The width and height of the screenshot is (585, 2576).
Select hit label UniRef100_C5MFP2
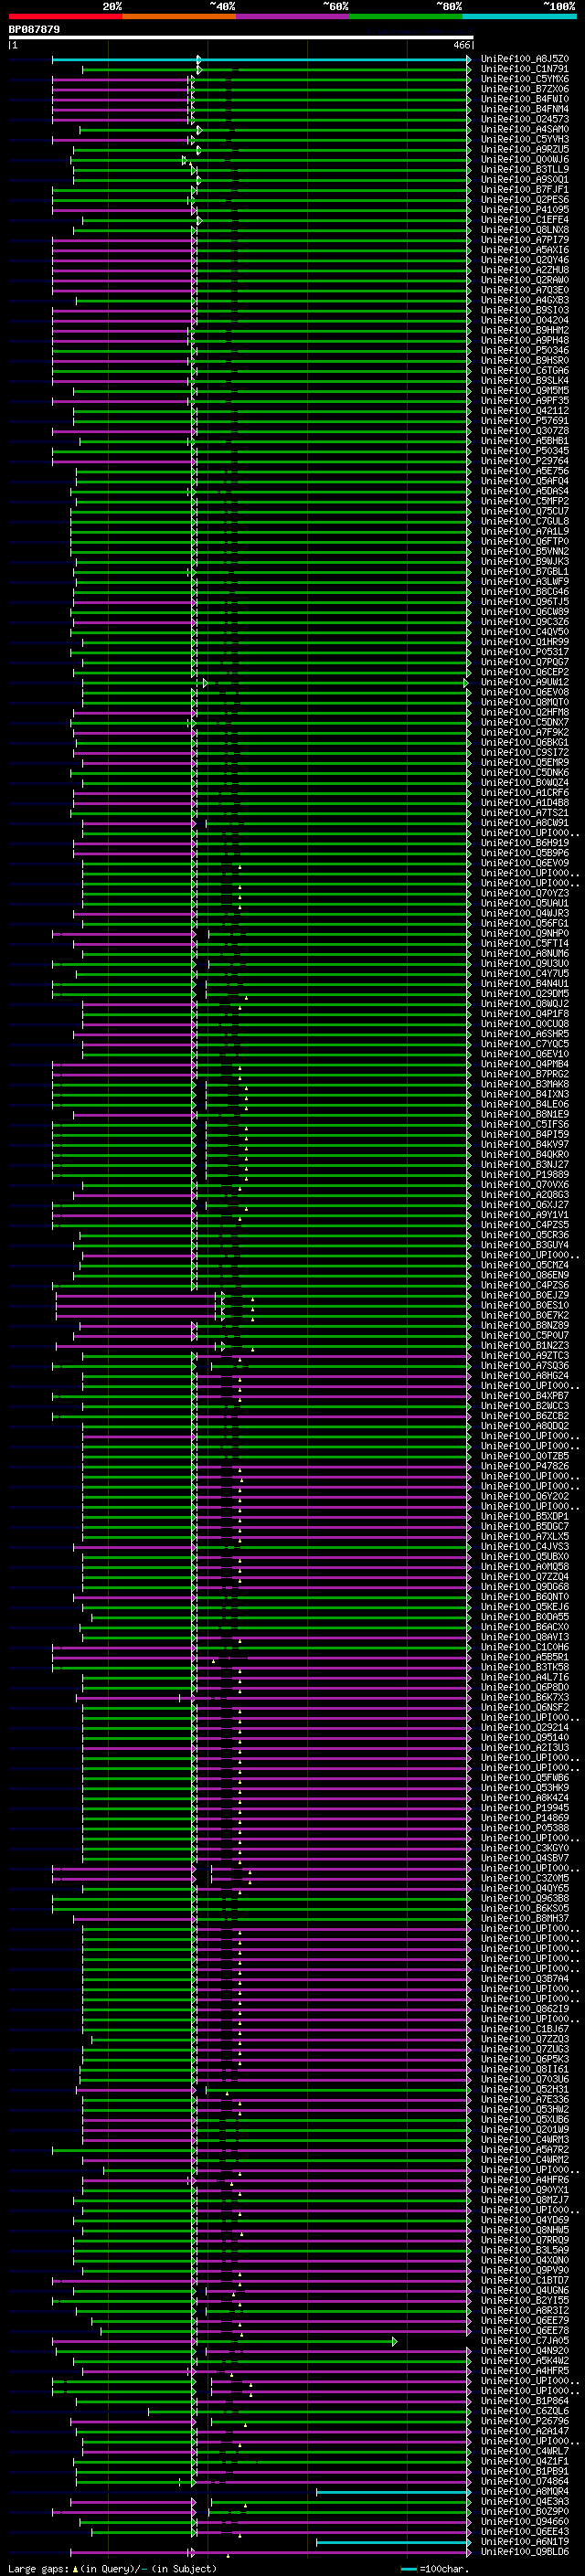[525, 501]
